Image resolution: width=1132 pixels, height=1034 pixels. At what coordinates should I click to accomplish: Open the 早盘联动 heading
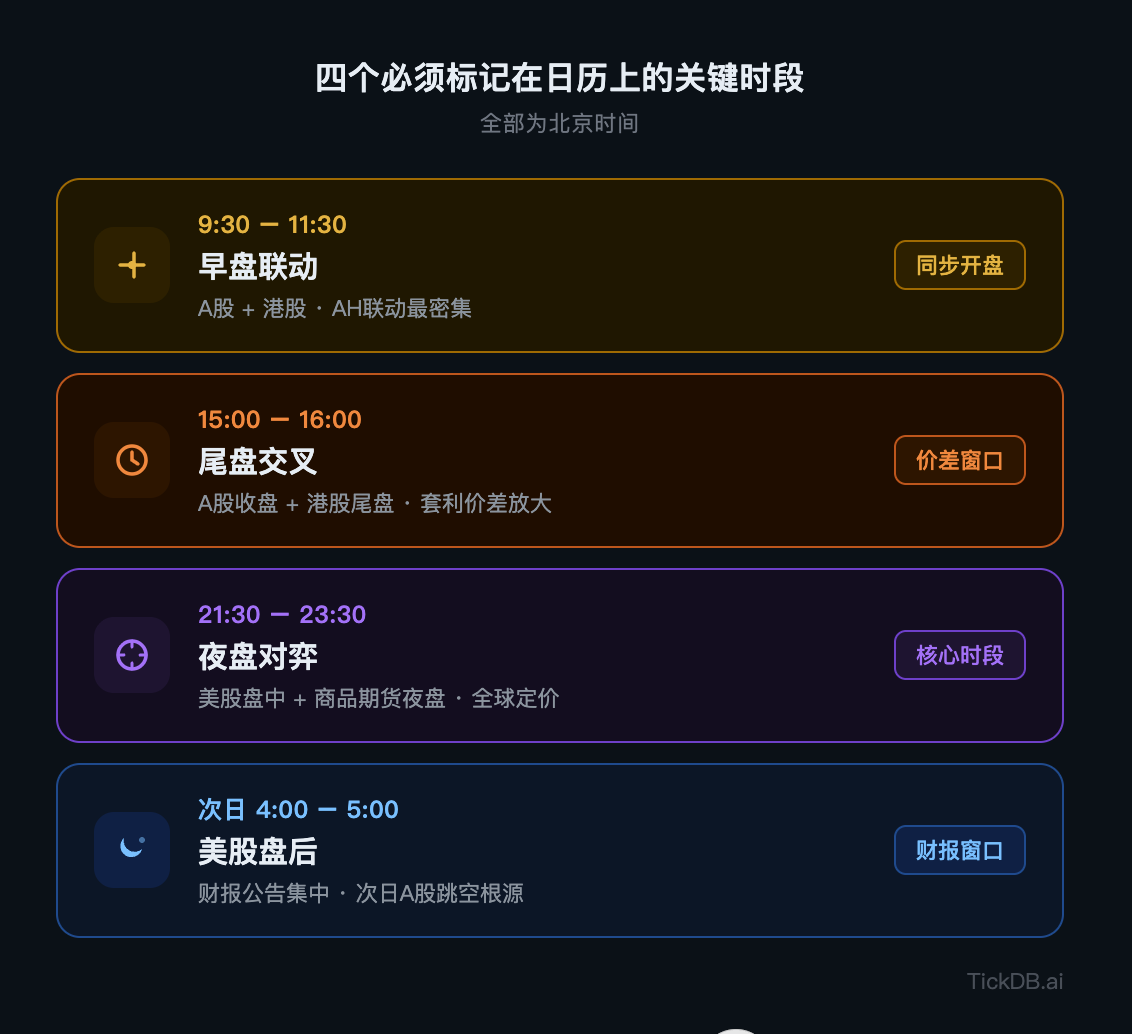[258, 266]
